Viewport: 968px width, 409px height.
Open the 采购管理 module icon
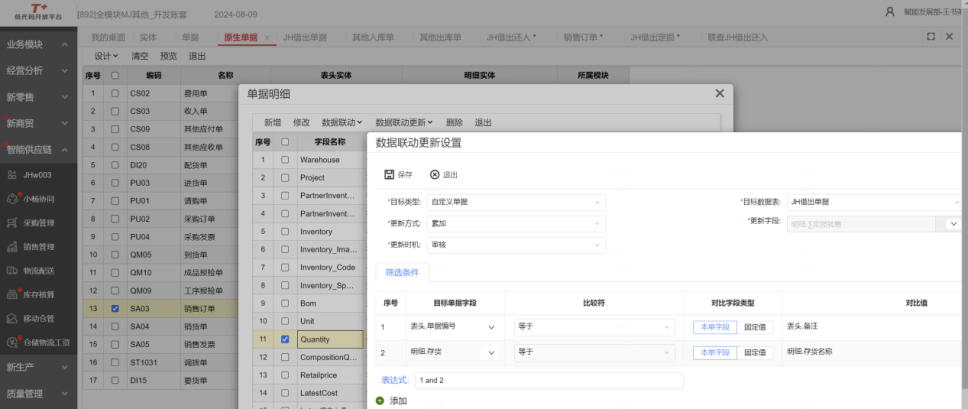pyautogui.click(x=12, y=223)
